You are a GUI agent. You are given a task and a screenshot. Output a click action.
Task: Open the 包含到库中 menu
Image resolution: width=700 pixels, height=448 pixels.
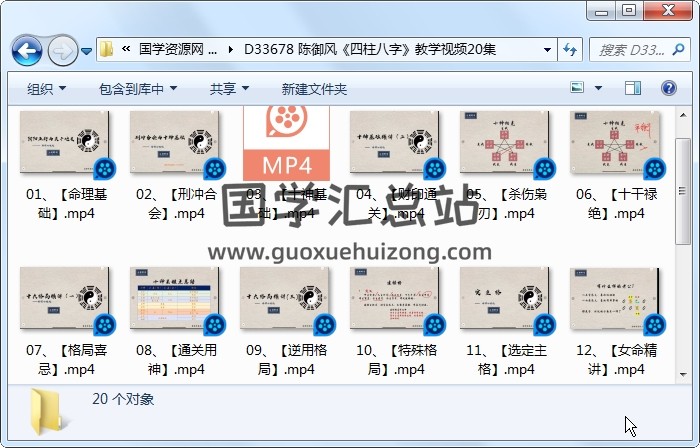[138, 89]
